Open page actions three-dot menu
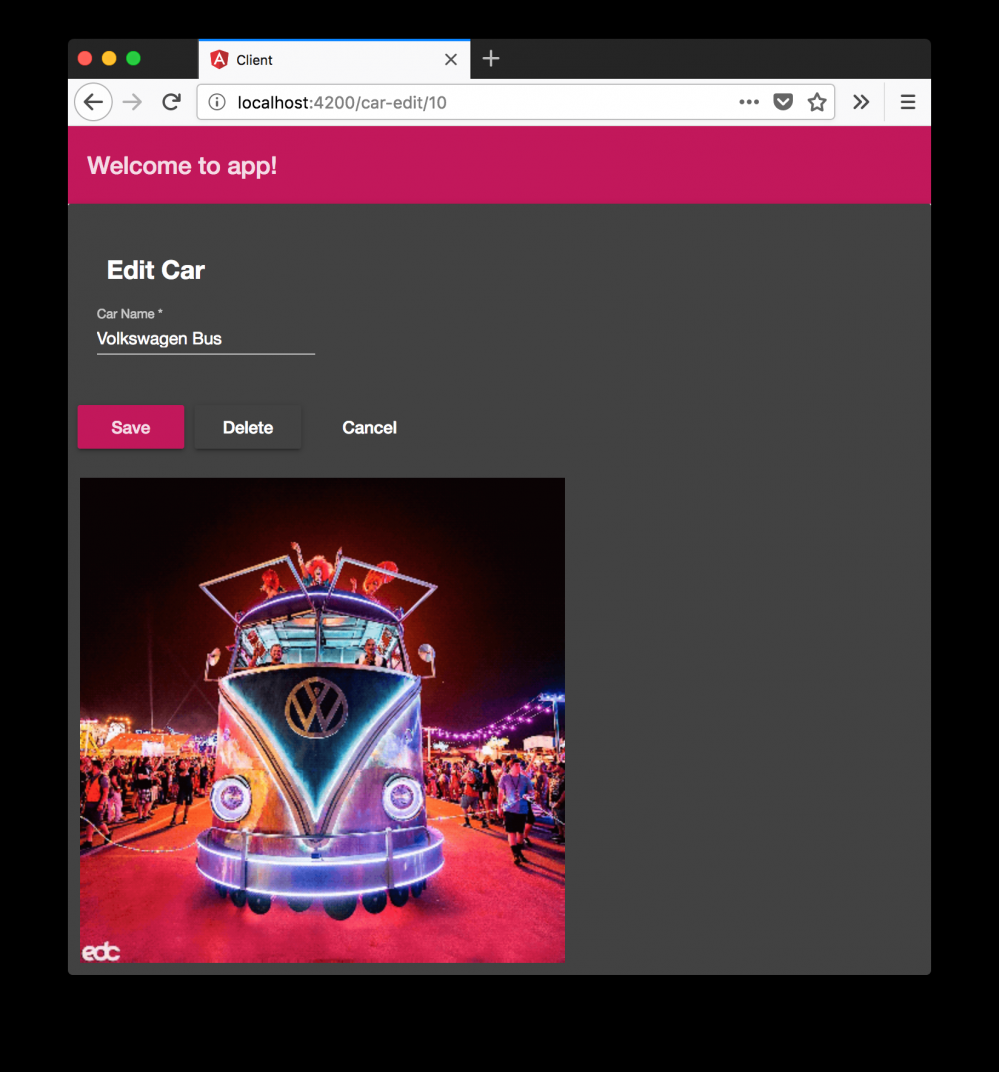 click(749, 103)
